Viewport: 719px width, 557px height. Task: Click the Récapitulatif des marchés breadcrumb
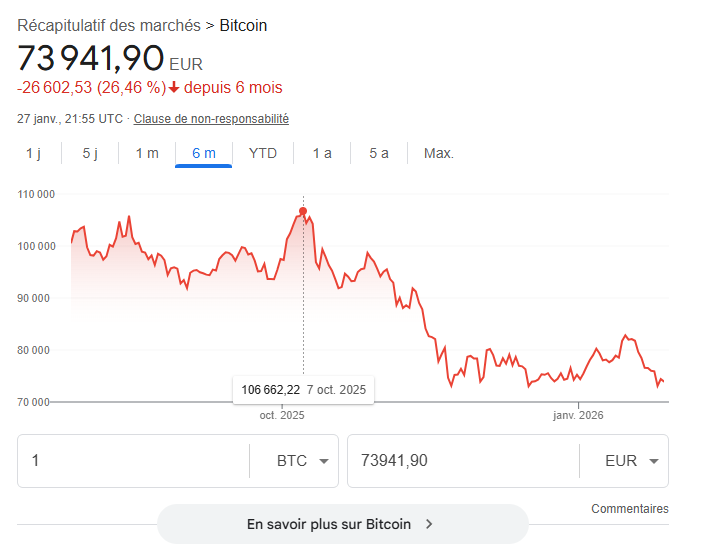point(109,25)
